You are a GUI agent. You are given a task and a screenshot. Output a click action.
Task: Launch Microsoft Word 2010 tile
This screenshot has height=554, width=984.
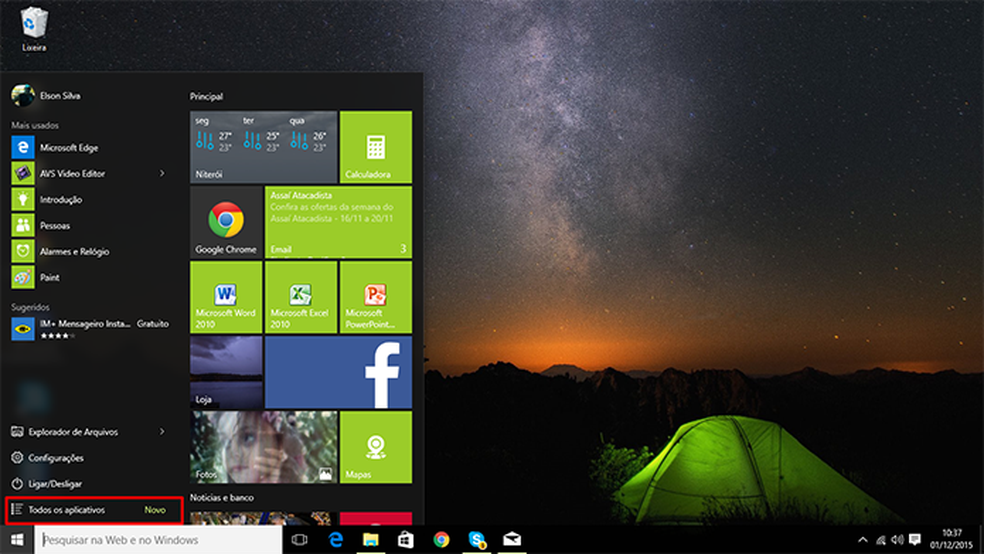click(226, 297)
